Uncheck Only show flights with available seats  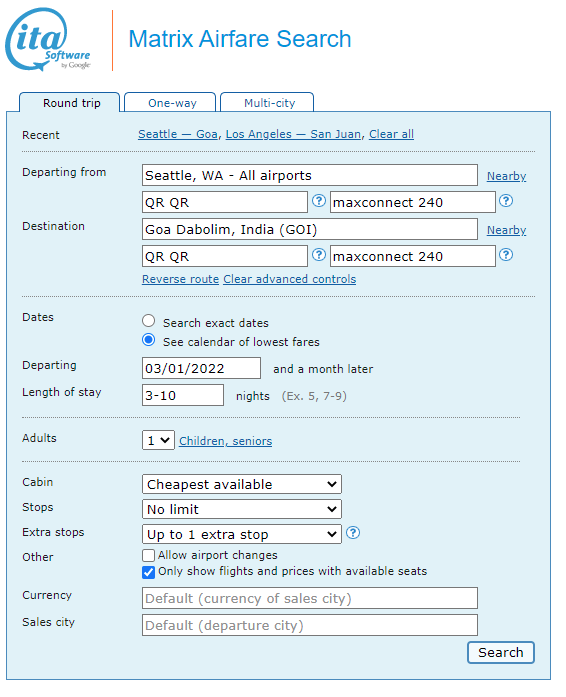[149, 572]
